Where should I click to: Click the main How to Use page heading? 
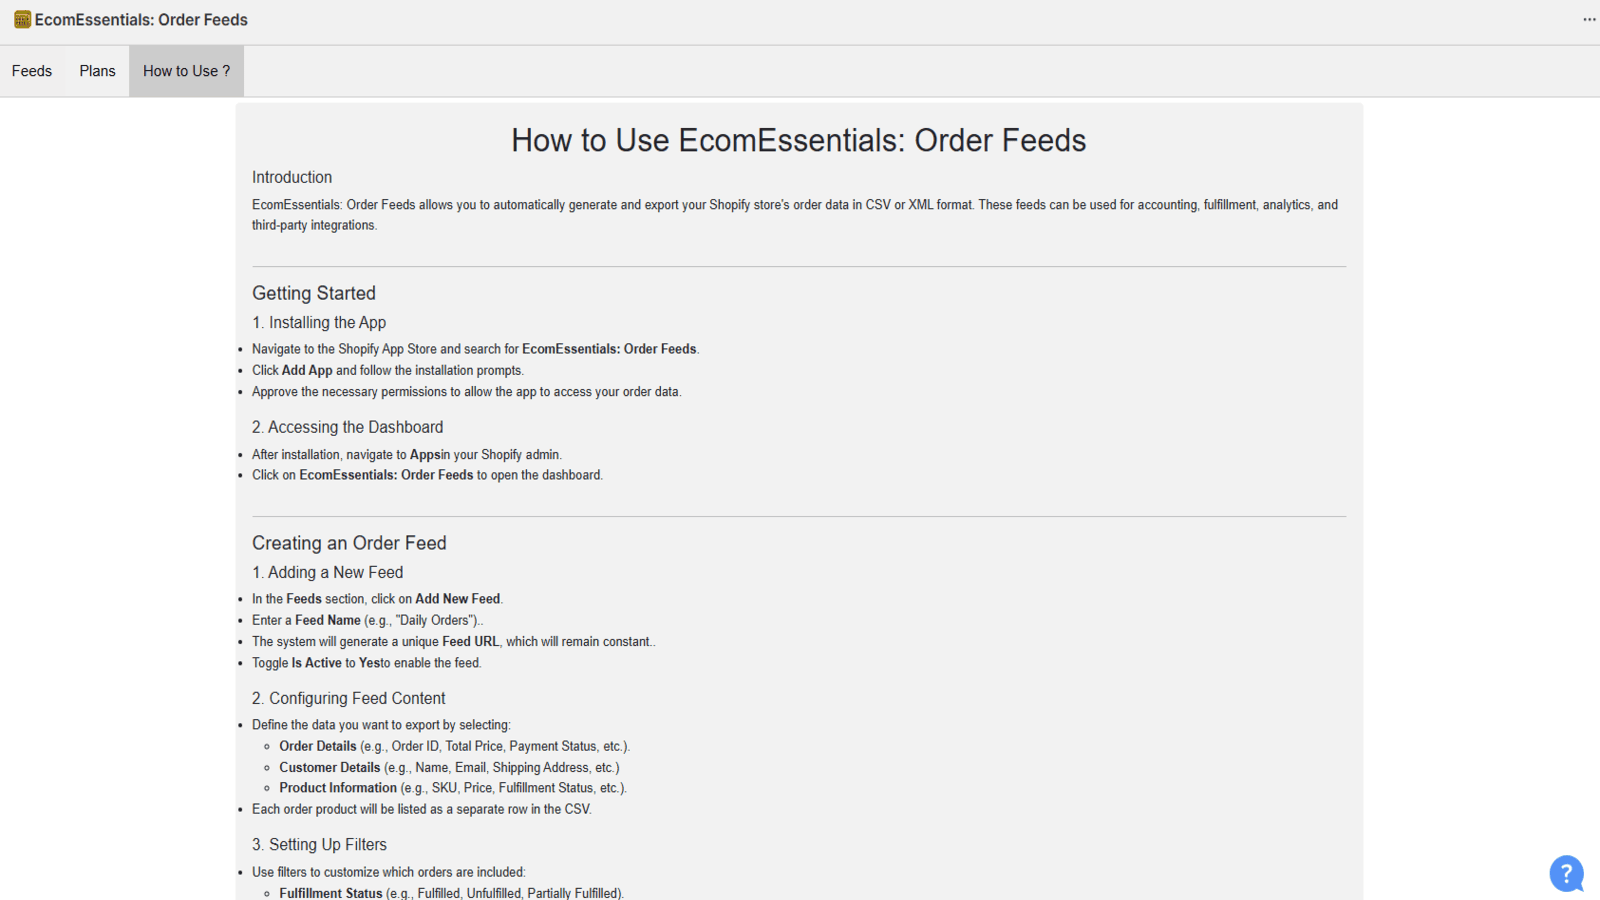(x=798, y=140)
